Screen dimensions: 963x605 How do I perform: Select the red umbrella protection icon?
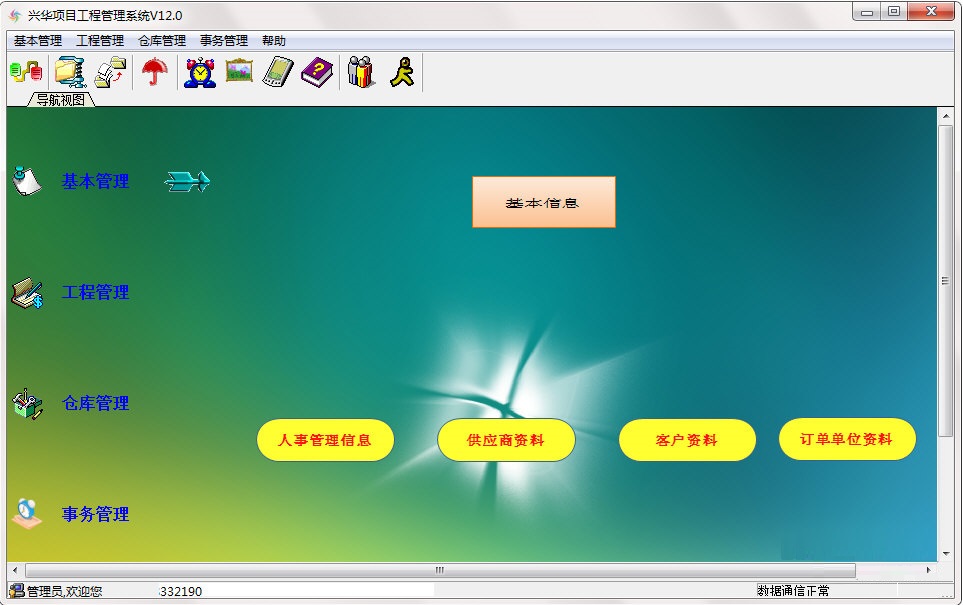pyautogui.click(x=154, y=70)
